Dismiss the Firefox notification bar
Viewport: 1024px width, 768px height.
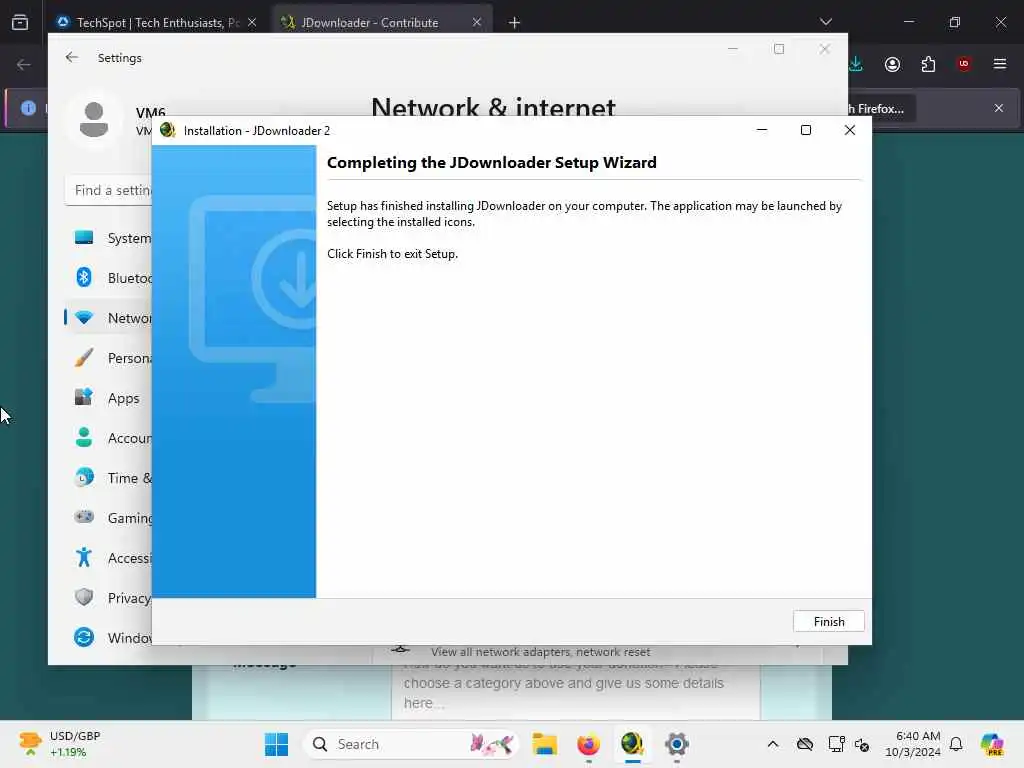point(999,108)
